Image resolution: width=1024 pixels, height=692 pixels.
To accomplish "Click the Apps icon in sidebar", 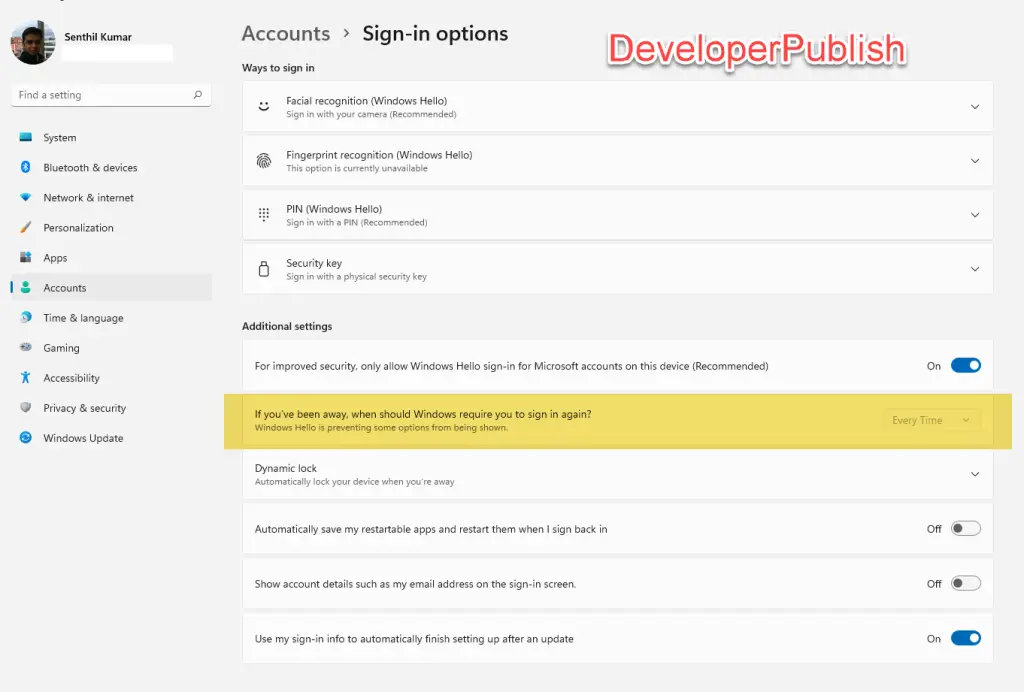I will tap(25, 257).
